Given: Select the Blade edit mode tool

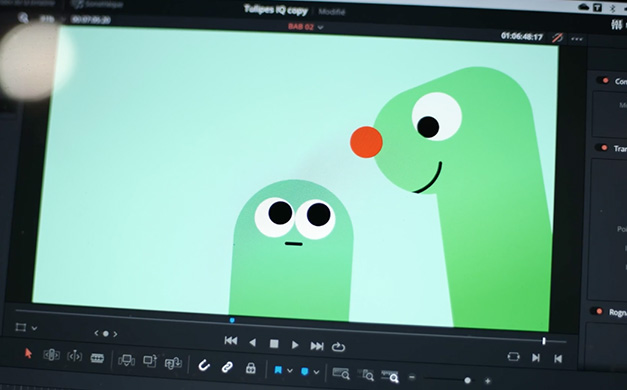Looking at the screenshot, I should [x=97, y=358].
